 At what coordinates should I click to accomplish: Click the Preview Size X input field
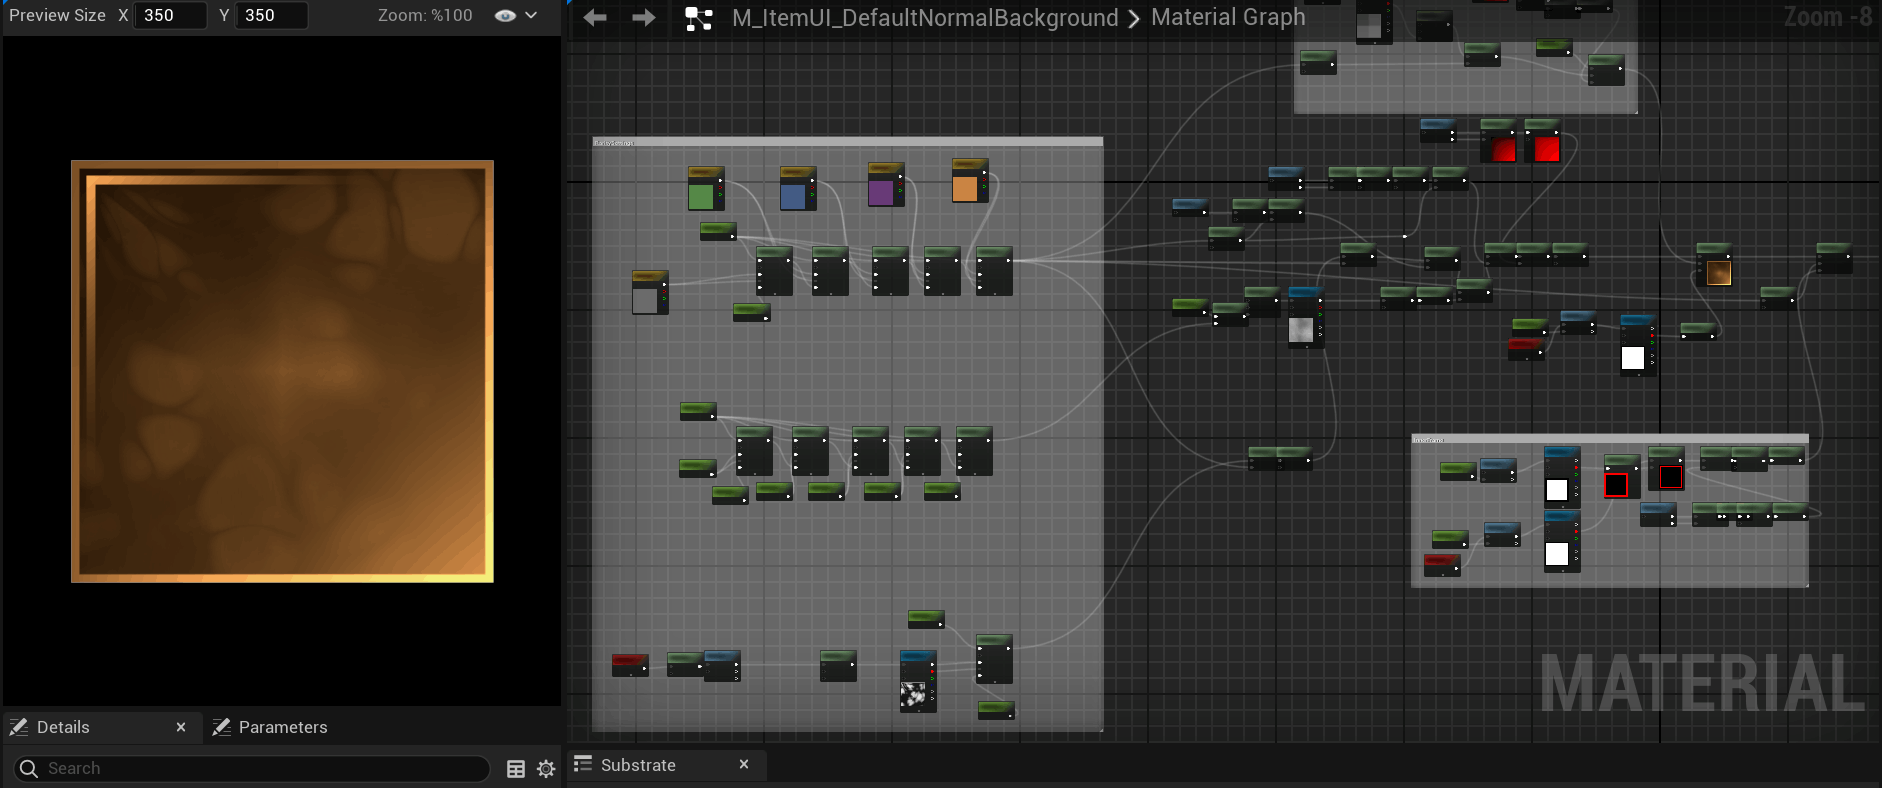(170, 15)
